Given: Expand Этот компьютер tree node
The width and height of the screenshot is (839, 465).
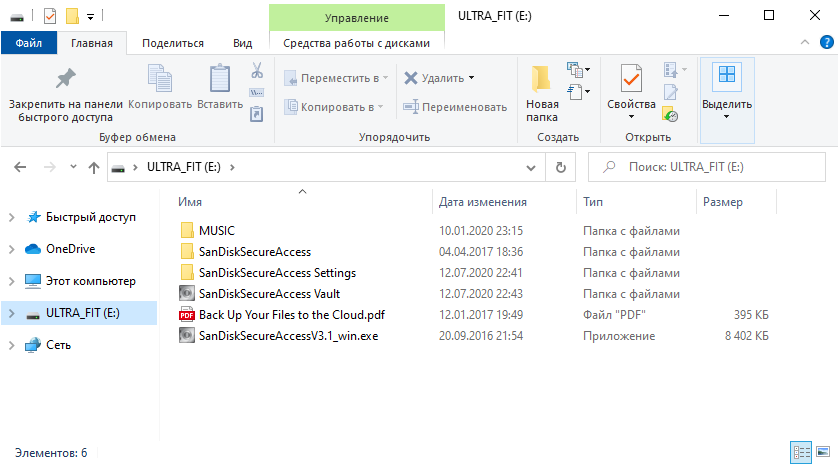Looking at the screenshot, I should [11, 281].
